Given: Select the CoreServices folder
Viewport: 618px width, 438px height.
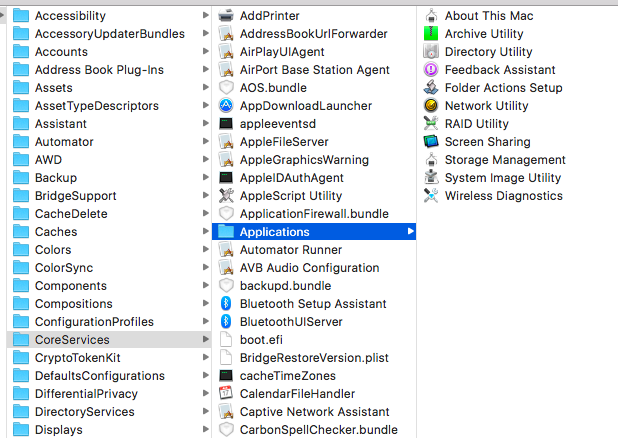Looking at the screenshot, I should click(x=109, y=339).
